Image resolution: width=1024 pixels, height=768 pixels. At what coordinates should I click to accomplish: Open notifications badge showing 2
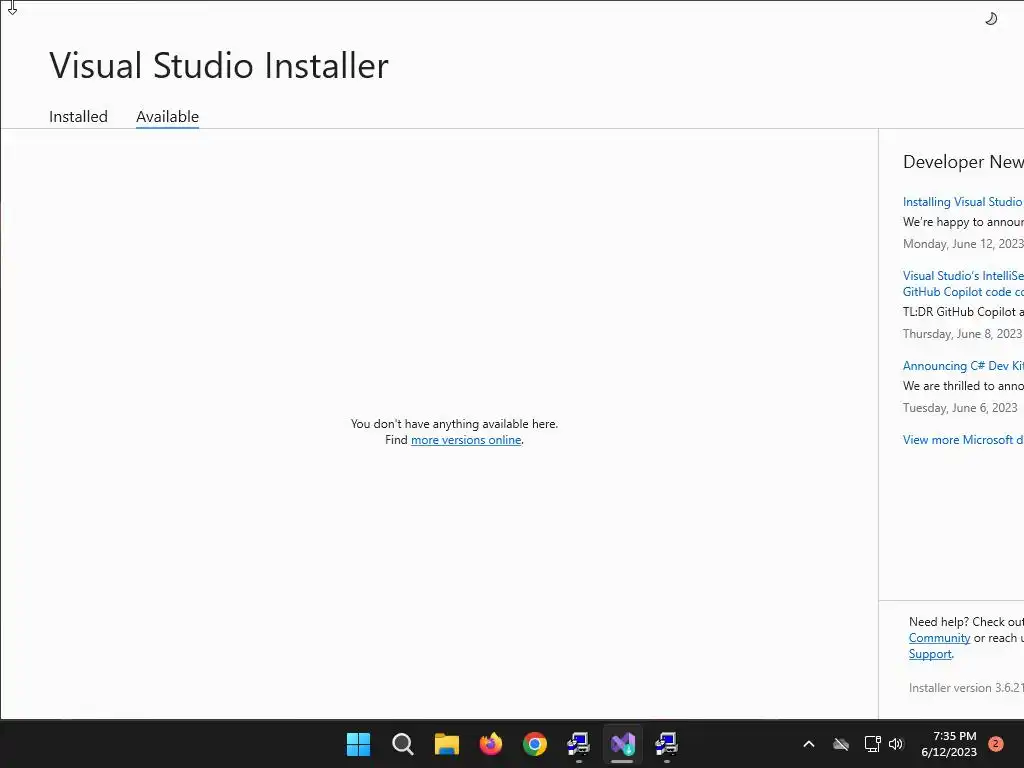(x=996, y=744)
